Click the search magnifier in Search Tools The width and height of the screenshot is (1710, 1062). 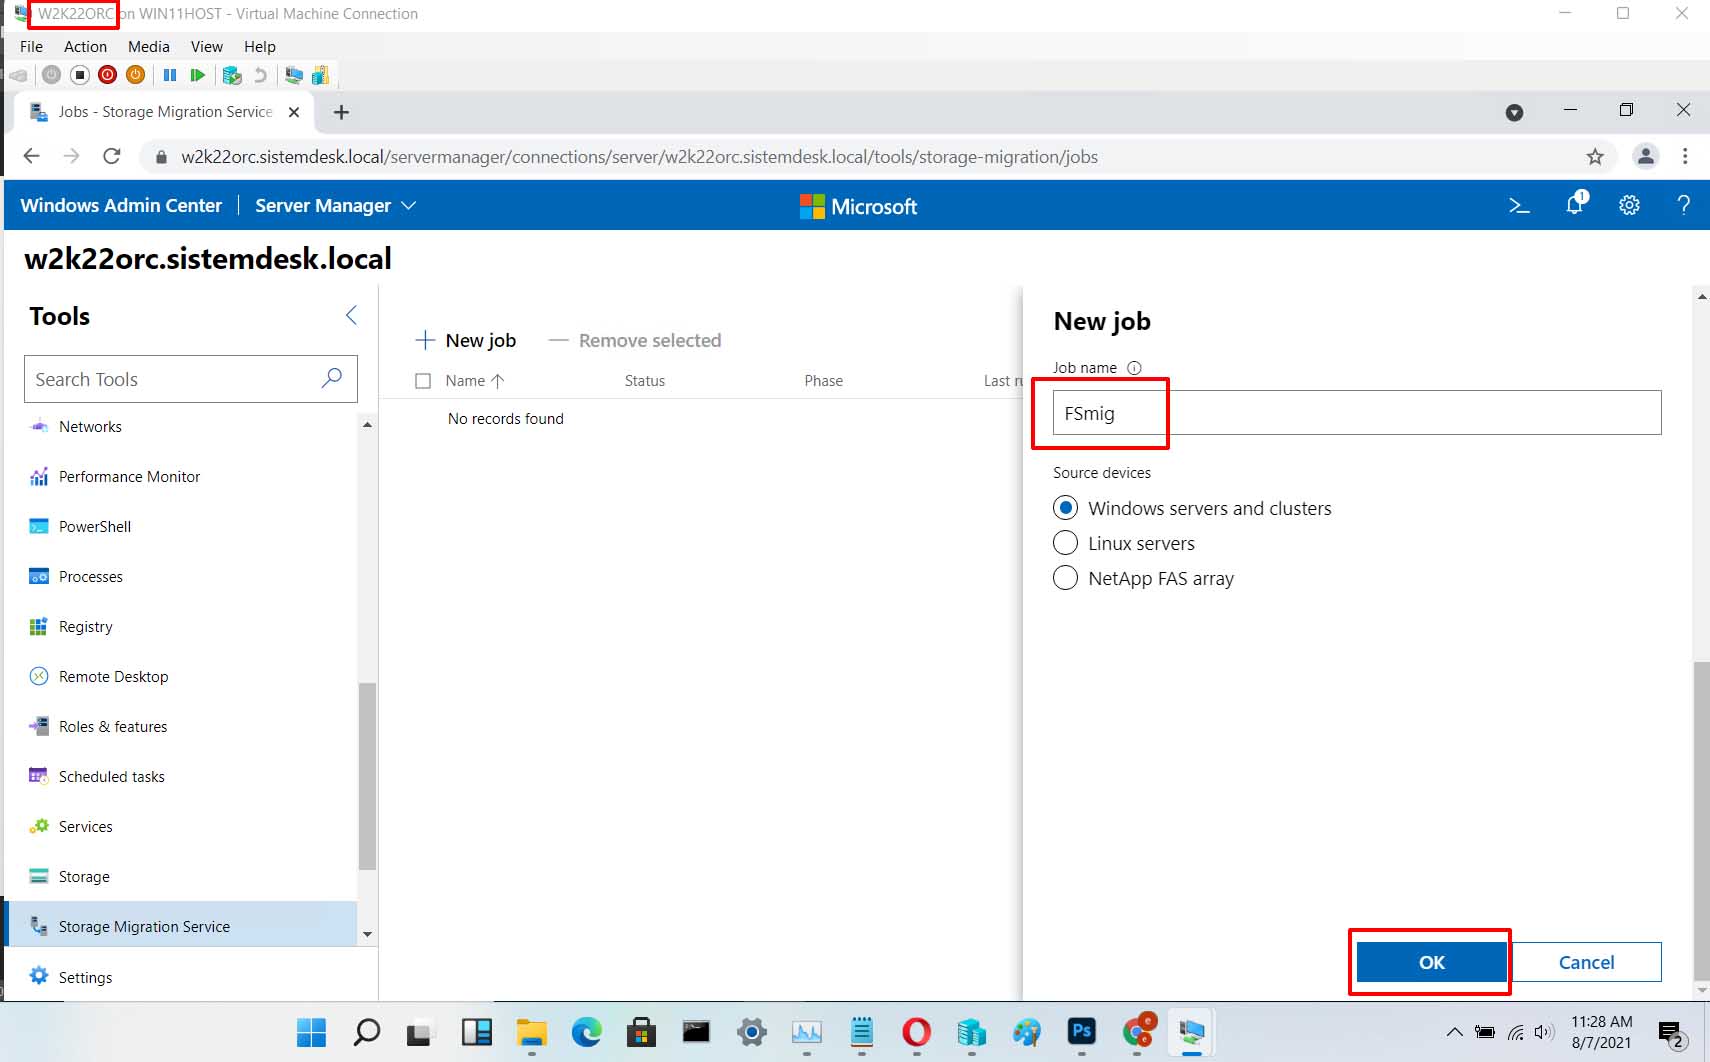click(x=332, y=378)
